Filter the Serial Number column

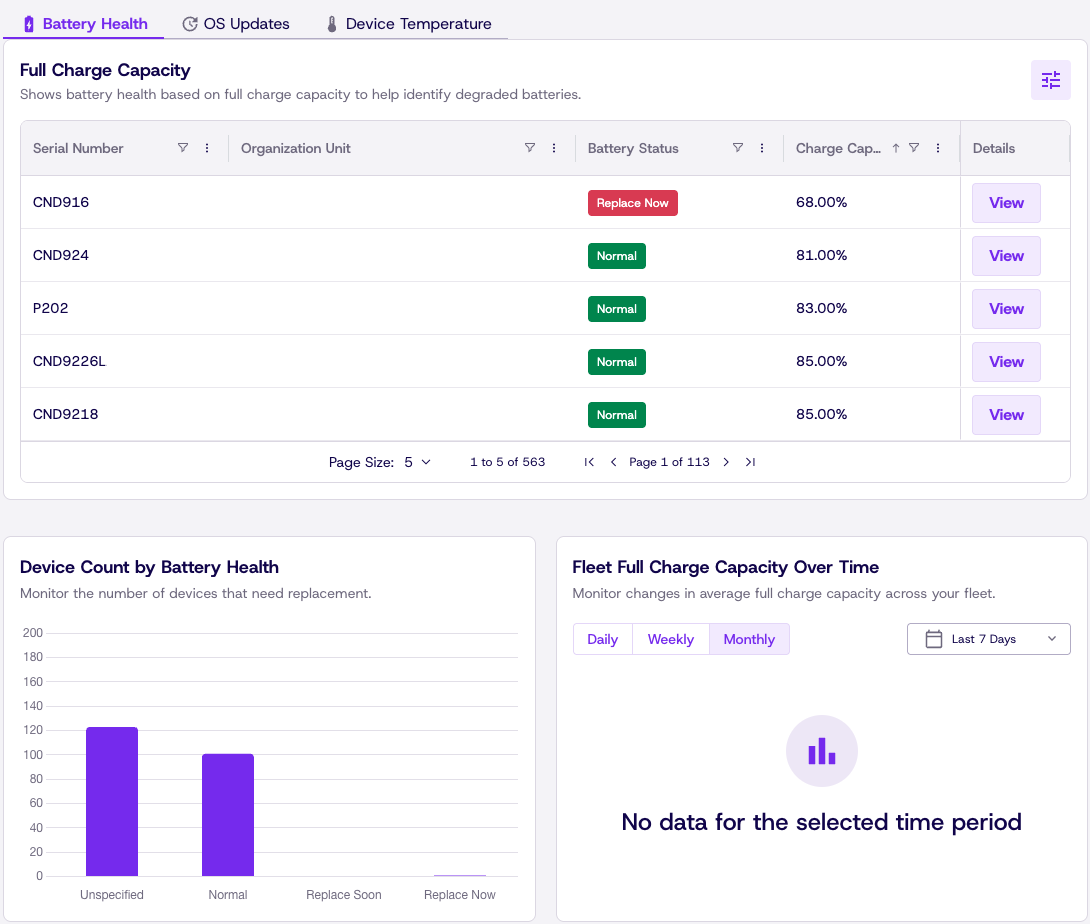pos(183,147)
